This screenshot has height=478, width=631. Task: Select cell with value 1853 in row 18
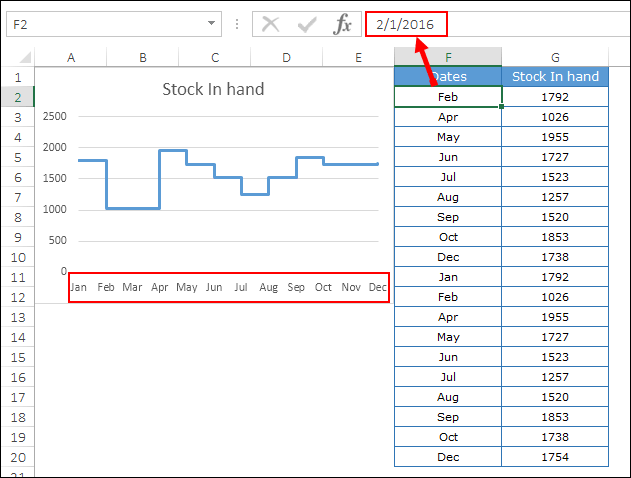coord(555,417)
